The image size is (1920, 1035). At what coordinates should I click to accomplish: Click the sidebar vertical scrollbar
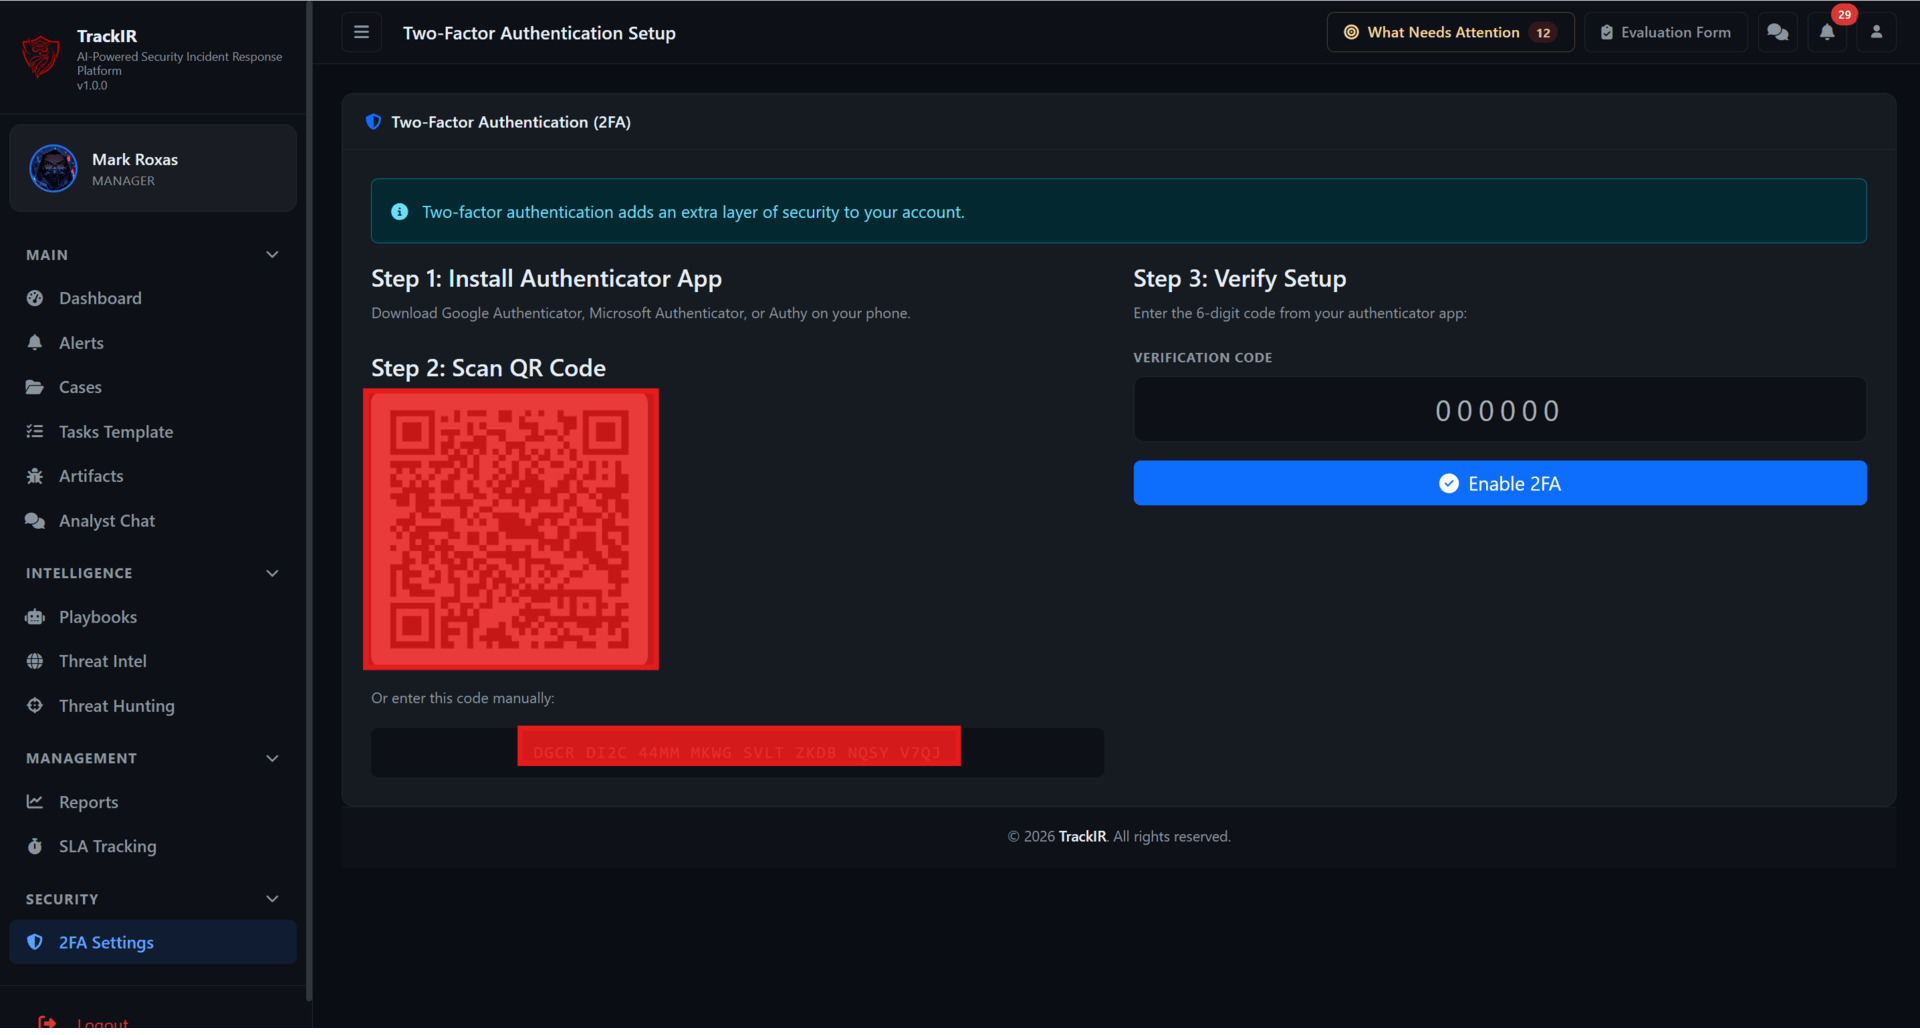point(309,500)
